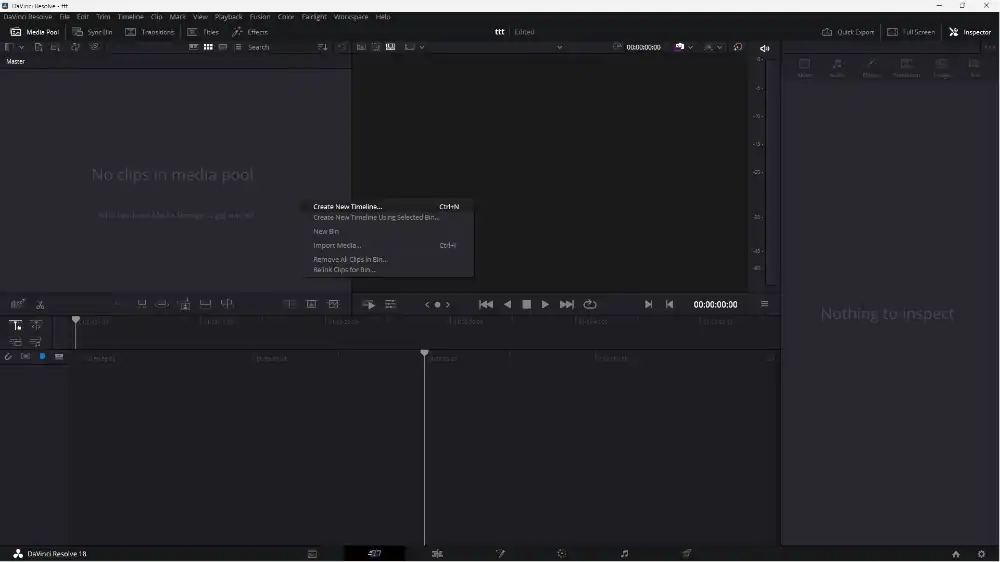This screenshot has height=562, width=1000.
Task: Toggle the Inspector panel
Action: pos(970,32)
